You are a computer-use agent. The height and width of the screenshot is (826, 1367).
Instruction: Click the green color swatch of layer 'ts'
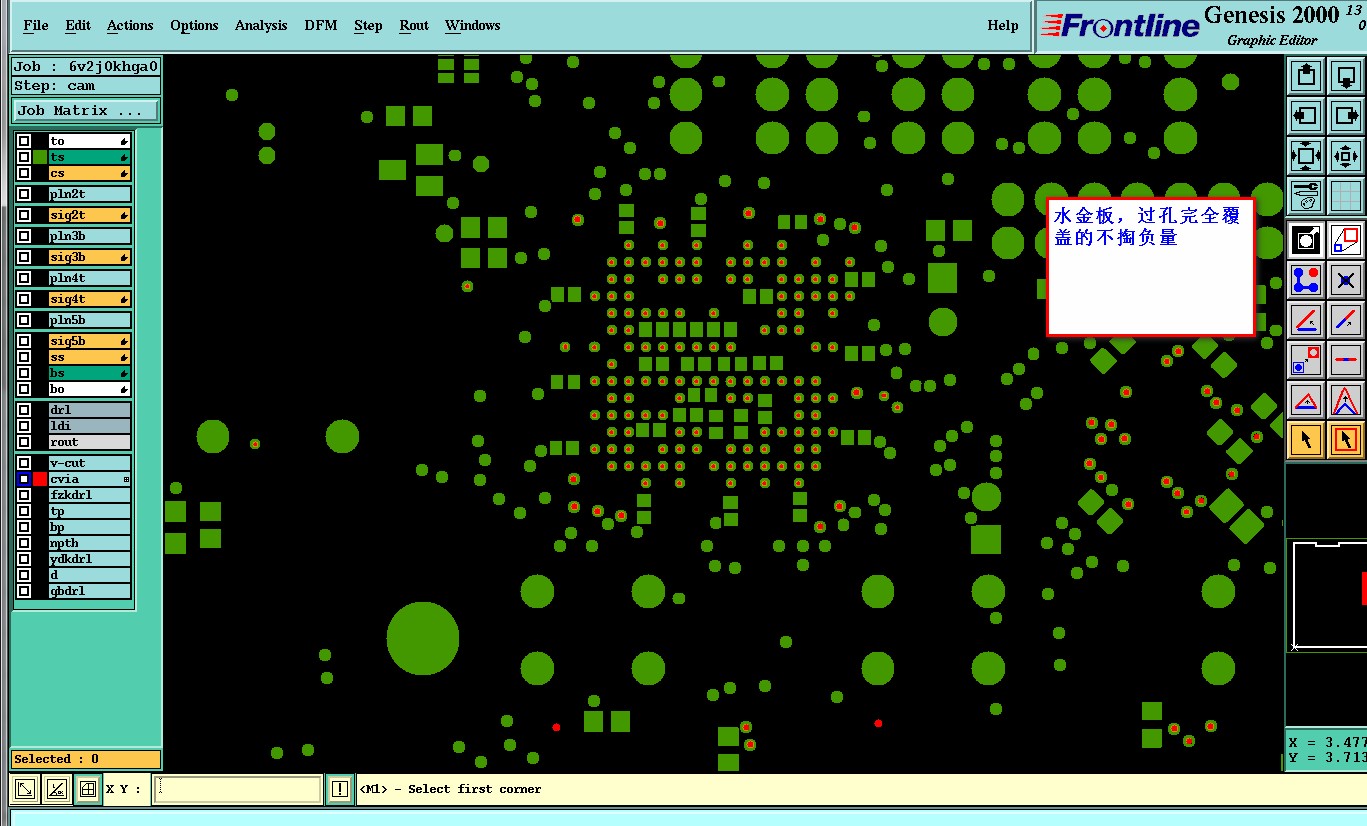click(40, 157)
